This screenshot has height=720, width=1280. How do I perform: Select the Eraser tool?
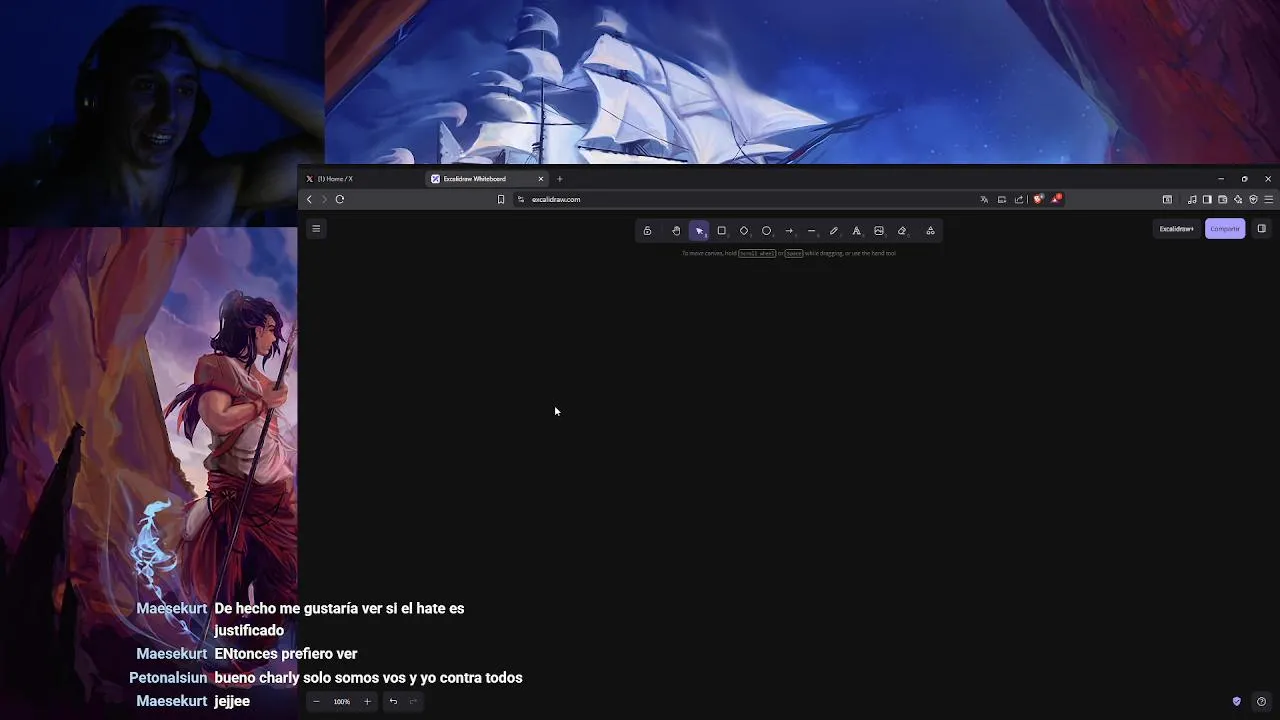[902, 231]
